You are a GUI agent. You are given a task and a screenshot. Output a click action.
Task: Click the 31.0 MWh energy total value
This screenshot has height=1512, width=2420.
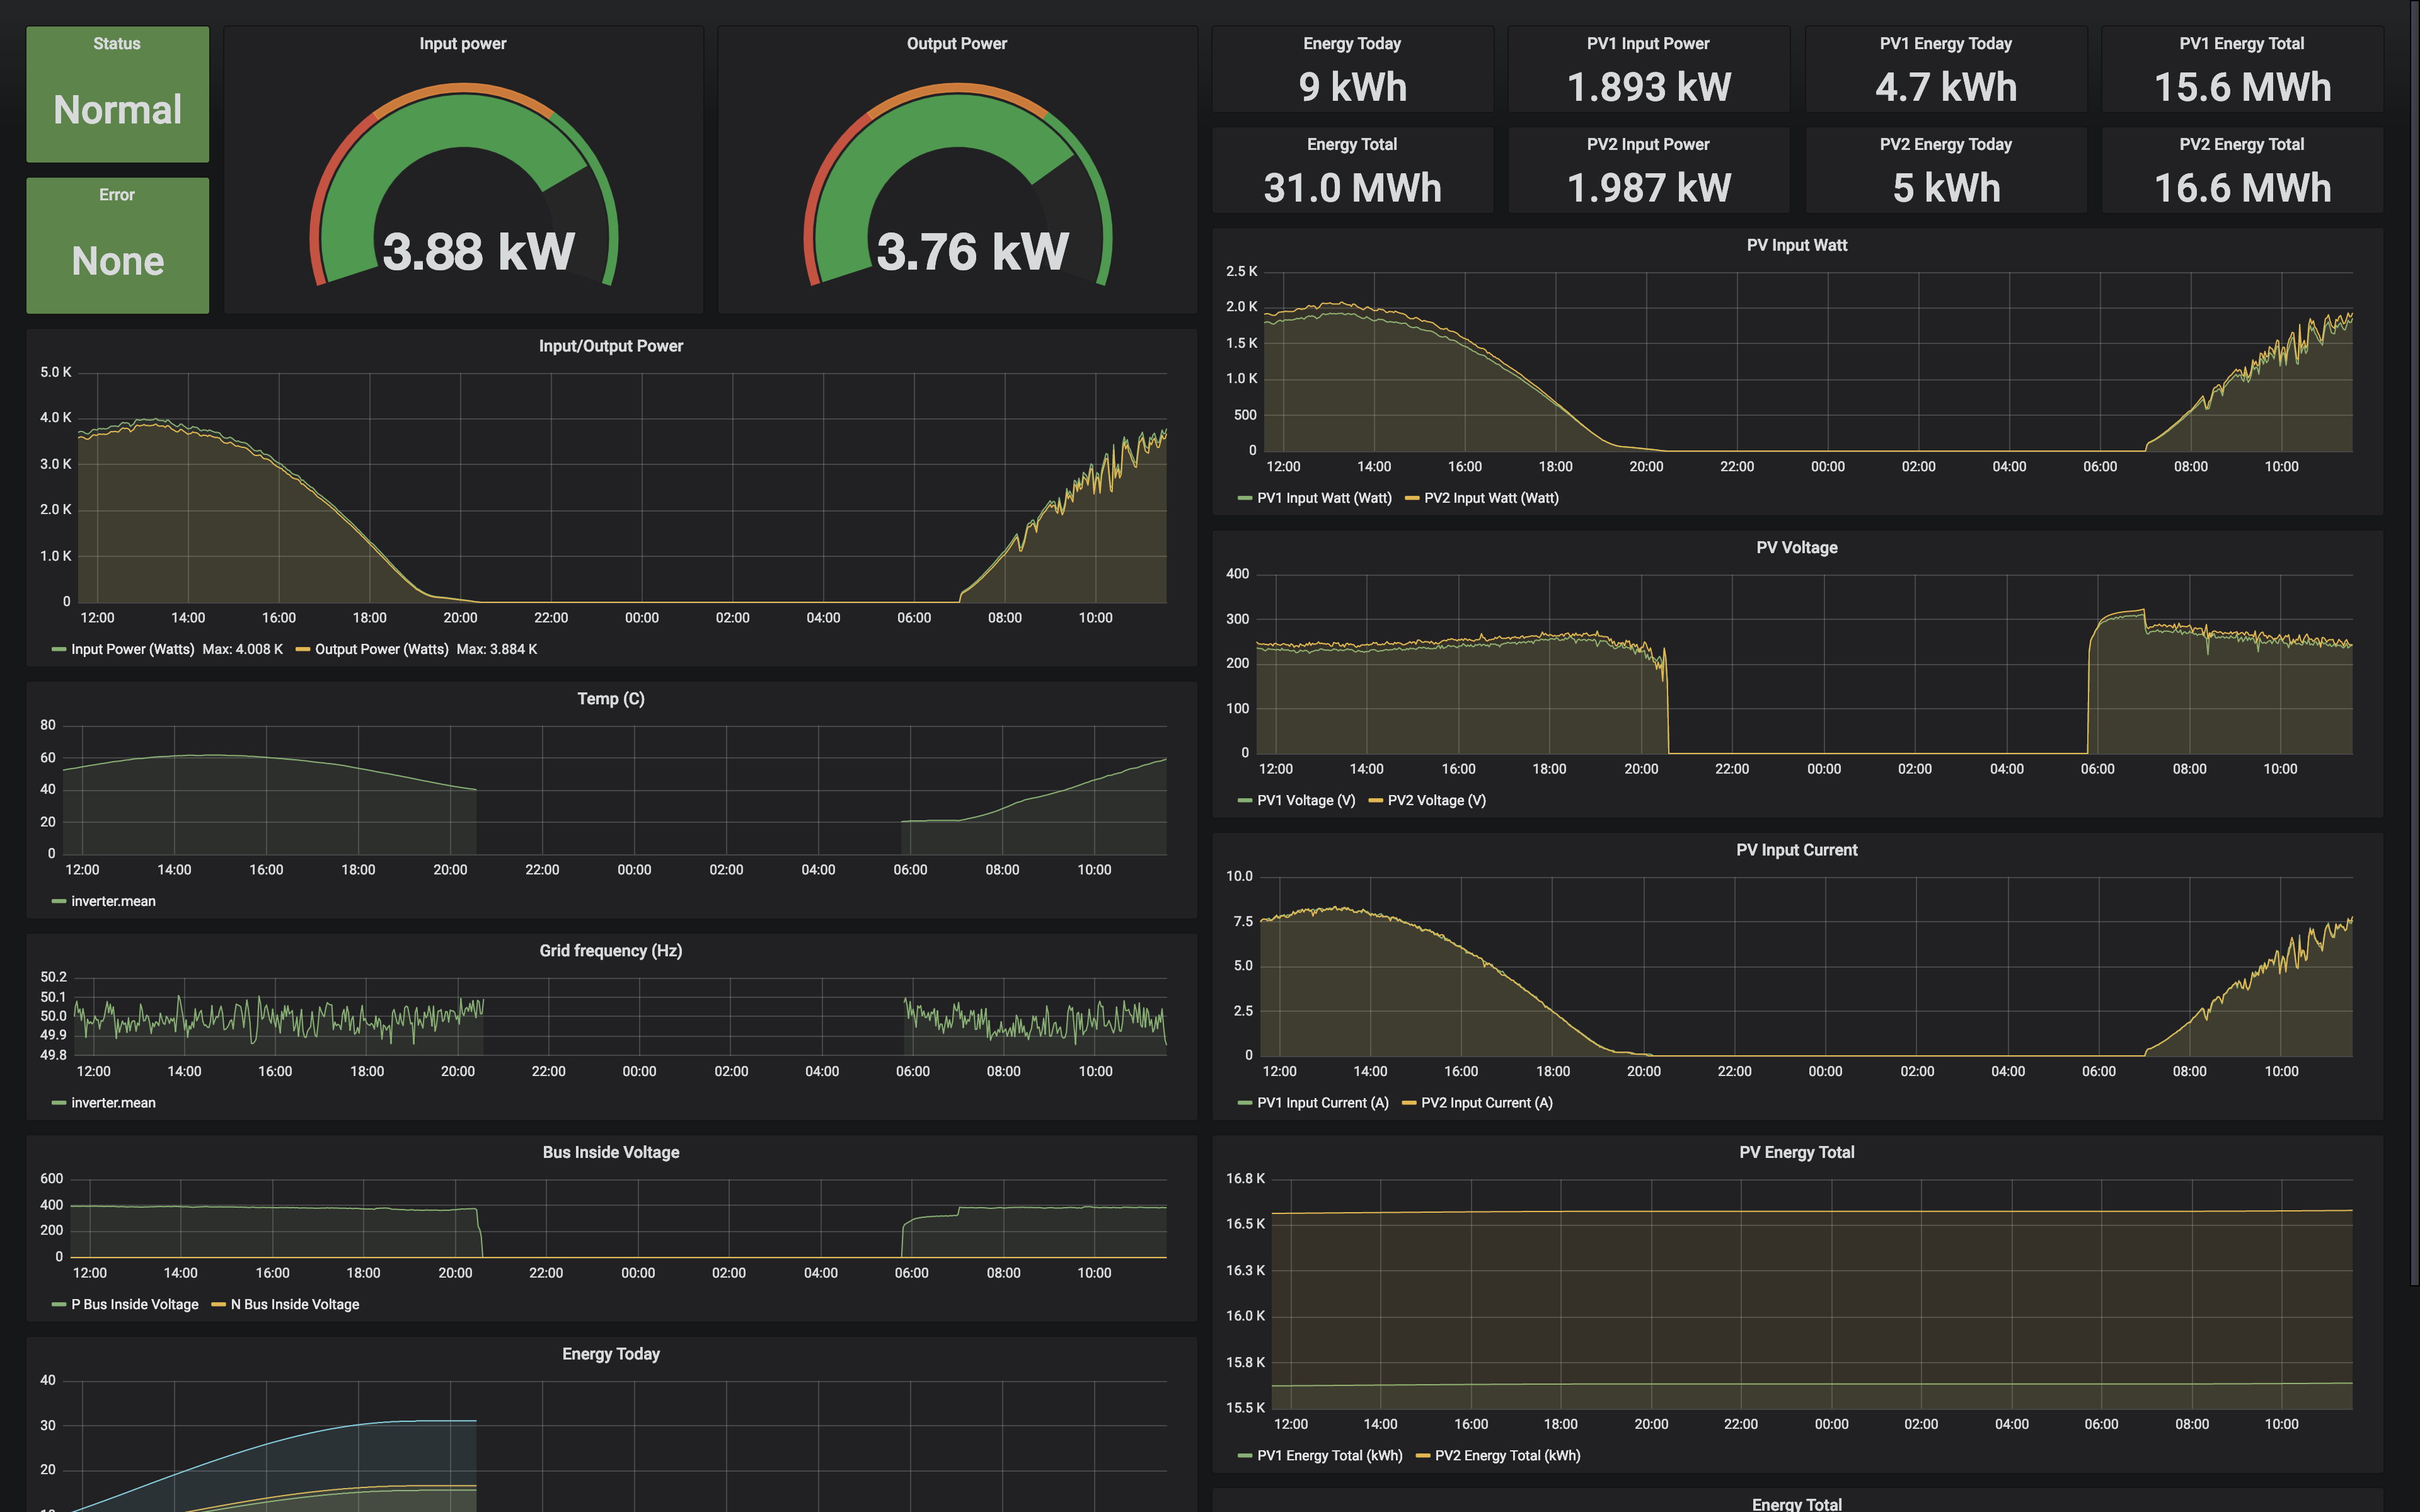point(1352,189)
